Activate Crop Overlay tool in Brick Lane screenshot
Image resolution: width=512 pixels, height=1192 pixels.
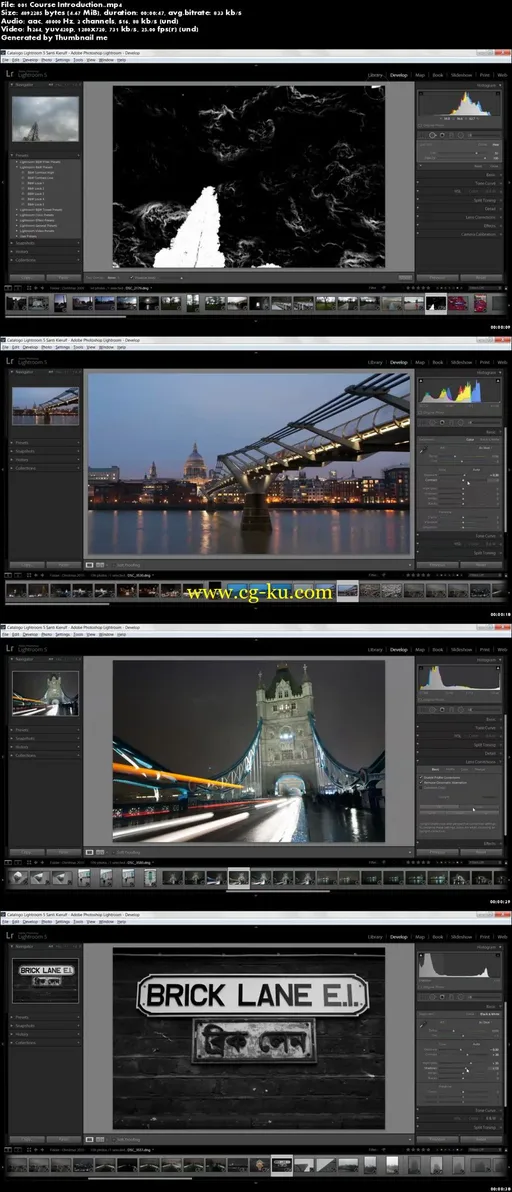pyautogui.click(x=424, y=997)
